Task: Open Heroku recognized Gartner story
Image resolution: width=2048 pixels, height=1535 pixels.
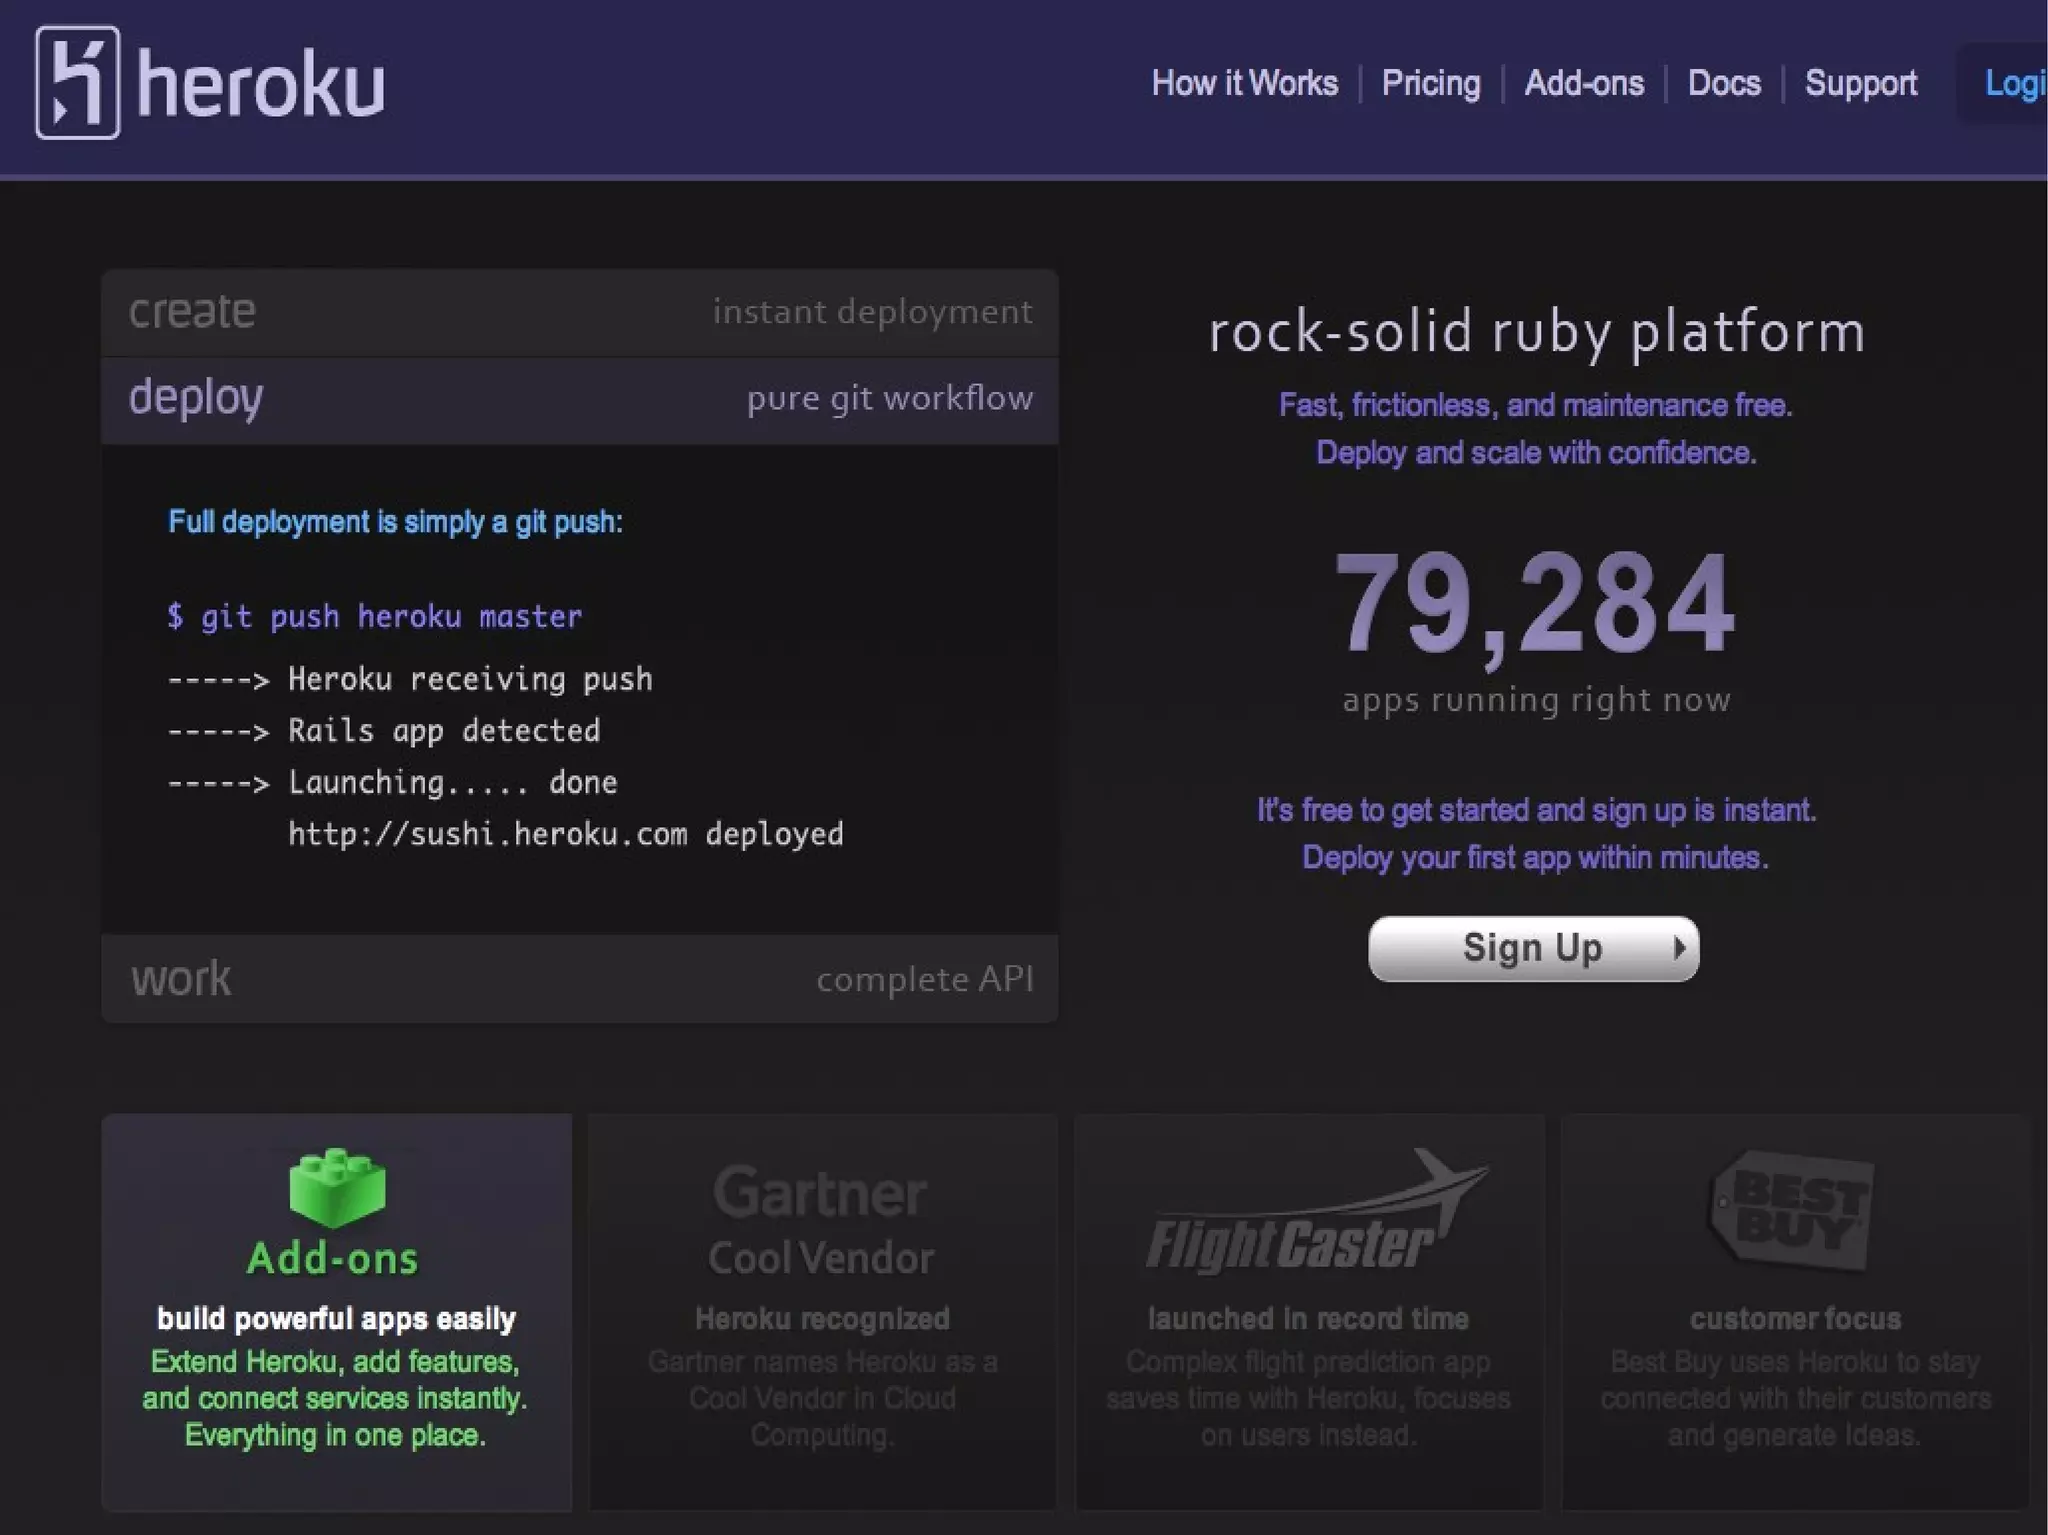Action: [x=822, y=1319]
